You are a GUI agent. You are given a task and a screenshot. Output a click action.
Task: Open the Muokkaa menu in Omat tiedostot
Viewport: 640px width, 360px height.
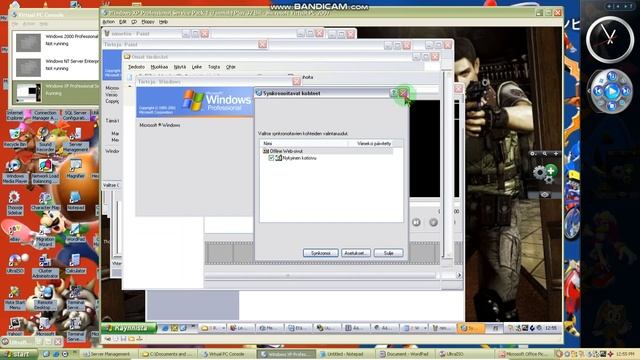tap(159, 67)
